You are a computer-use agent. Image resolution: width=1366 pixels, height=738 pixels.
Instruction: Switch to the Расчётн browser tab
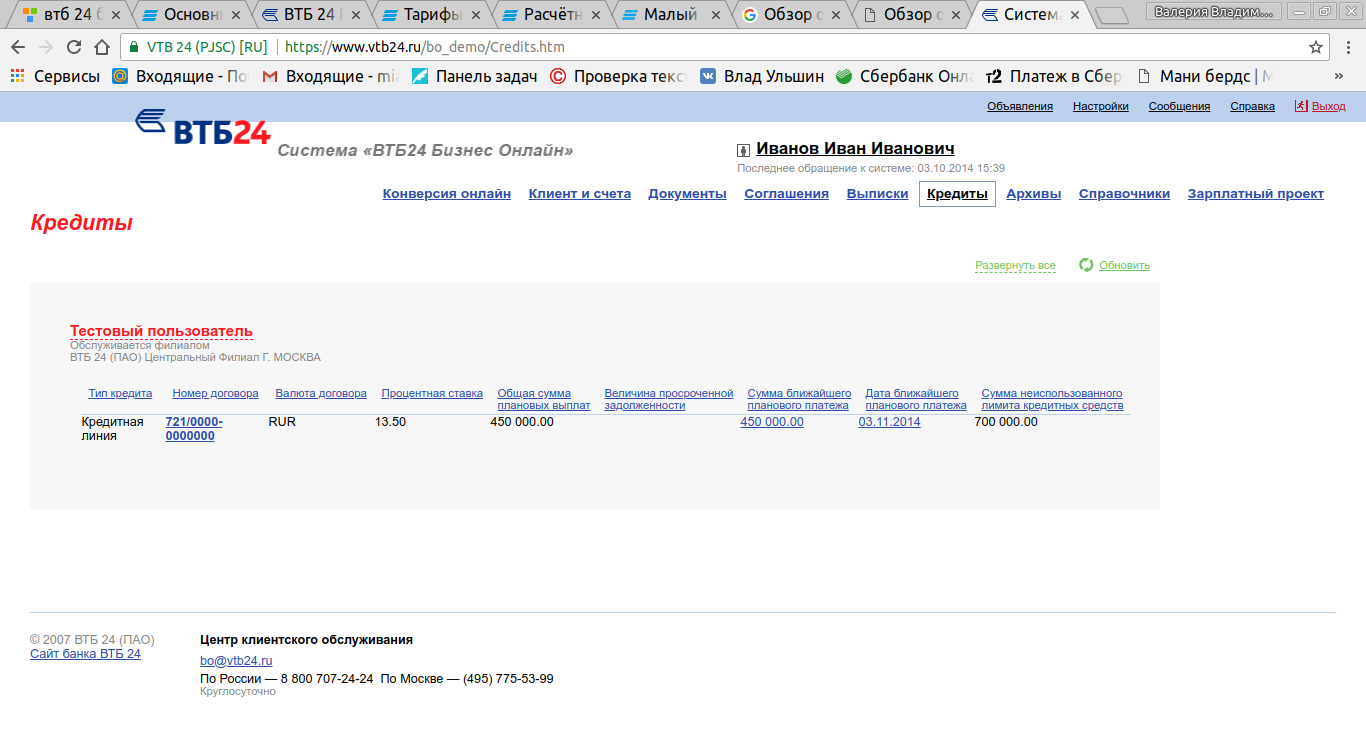(x=550, y=15)
